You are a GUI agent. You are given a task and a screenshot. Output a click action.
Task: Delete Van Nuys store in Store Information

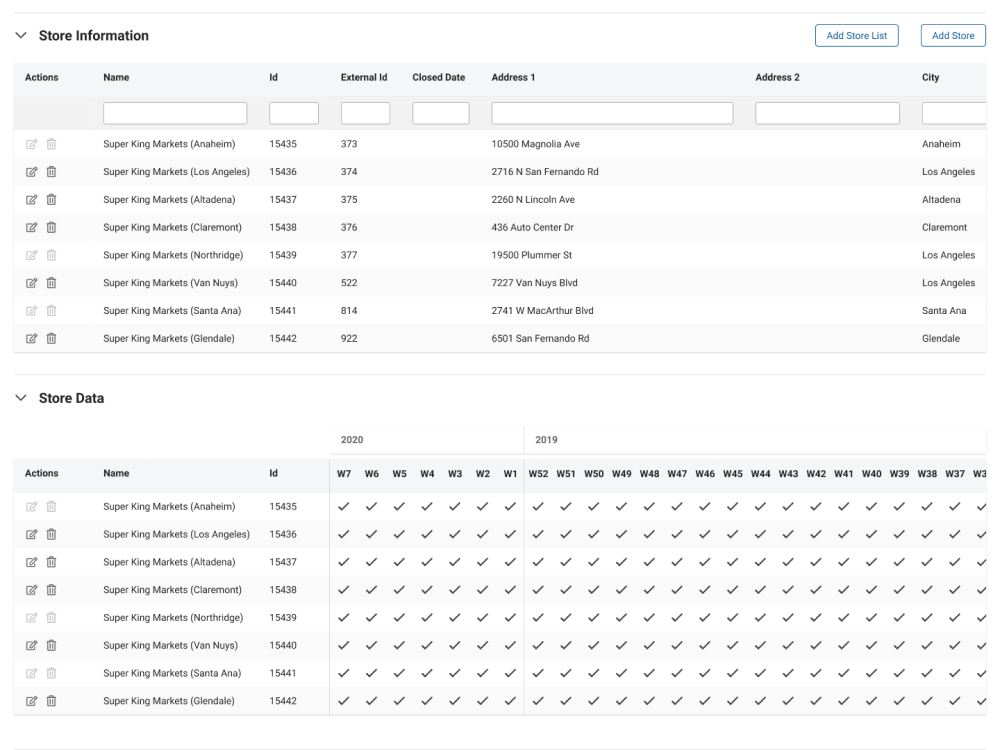[x=52, y=283]
